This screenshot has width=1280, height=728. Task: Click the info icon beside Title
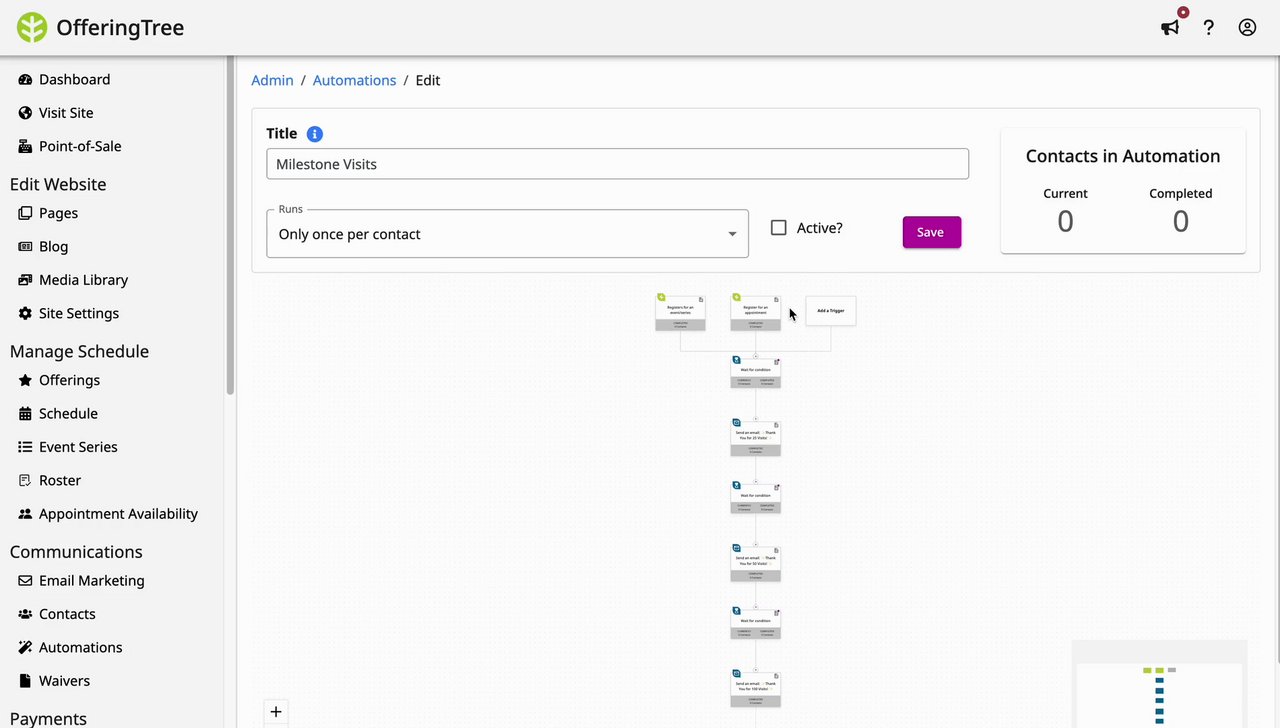(314, 134)
